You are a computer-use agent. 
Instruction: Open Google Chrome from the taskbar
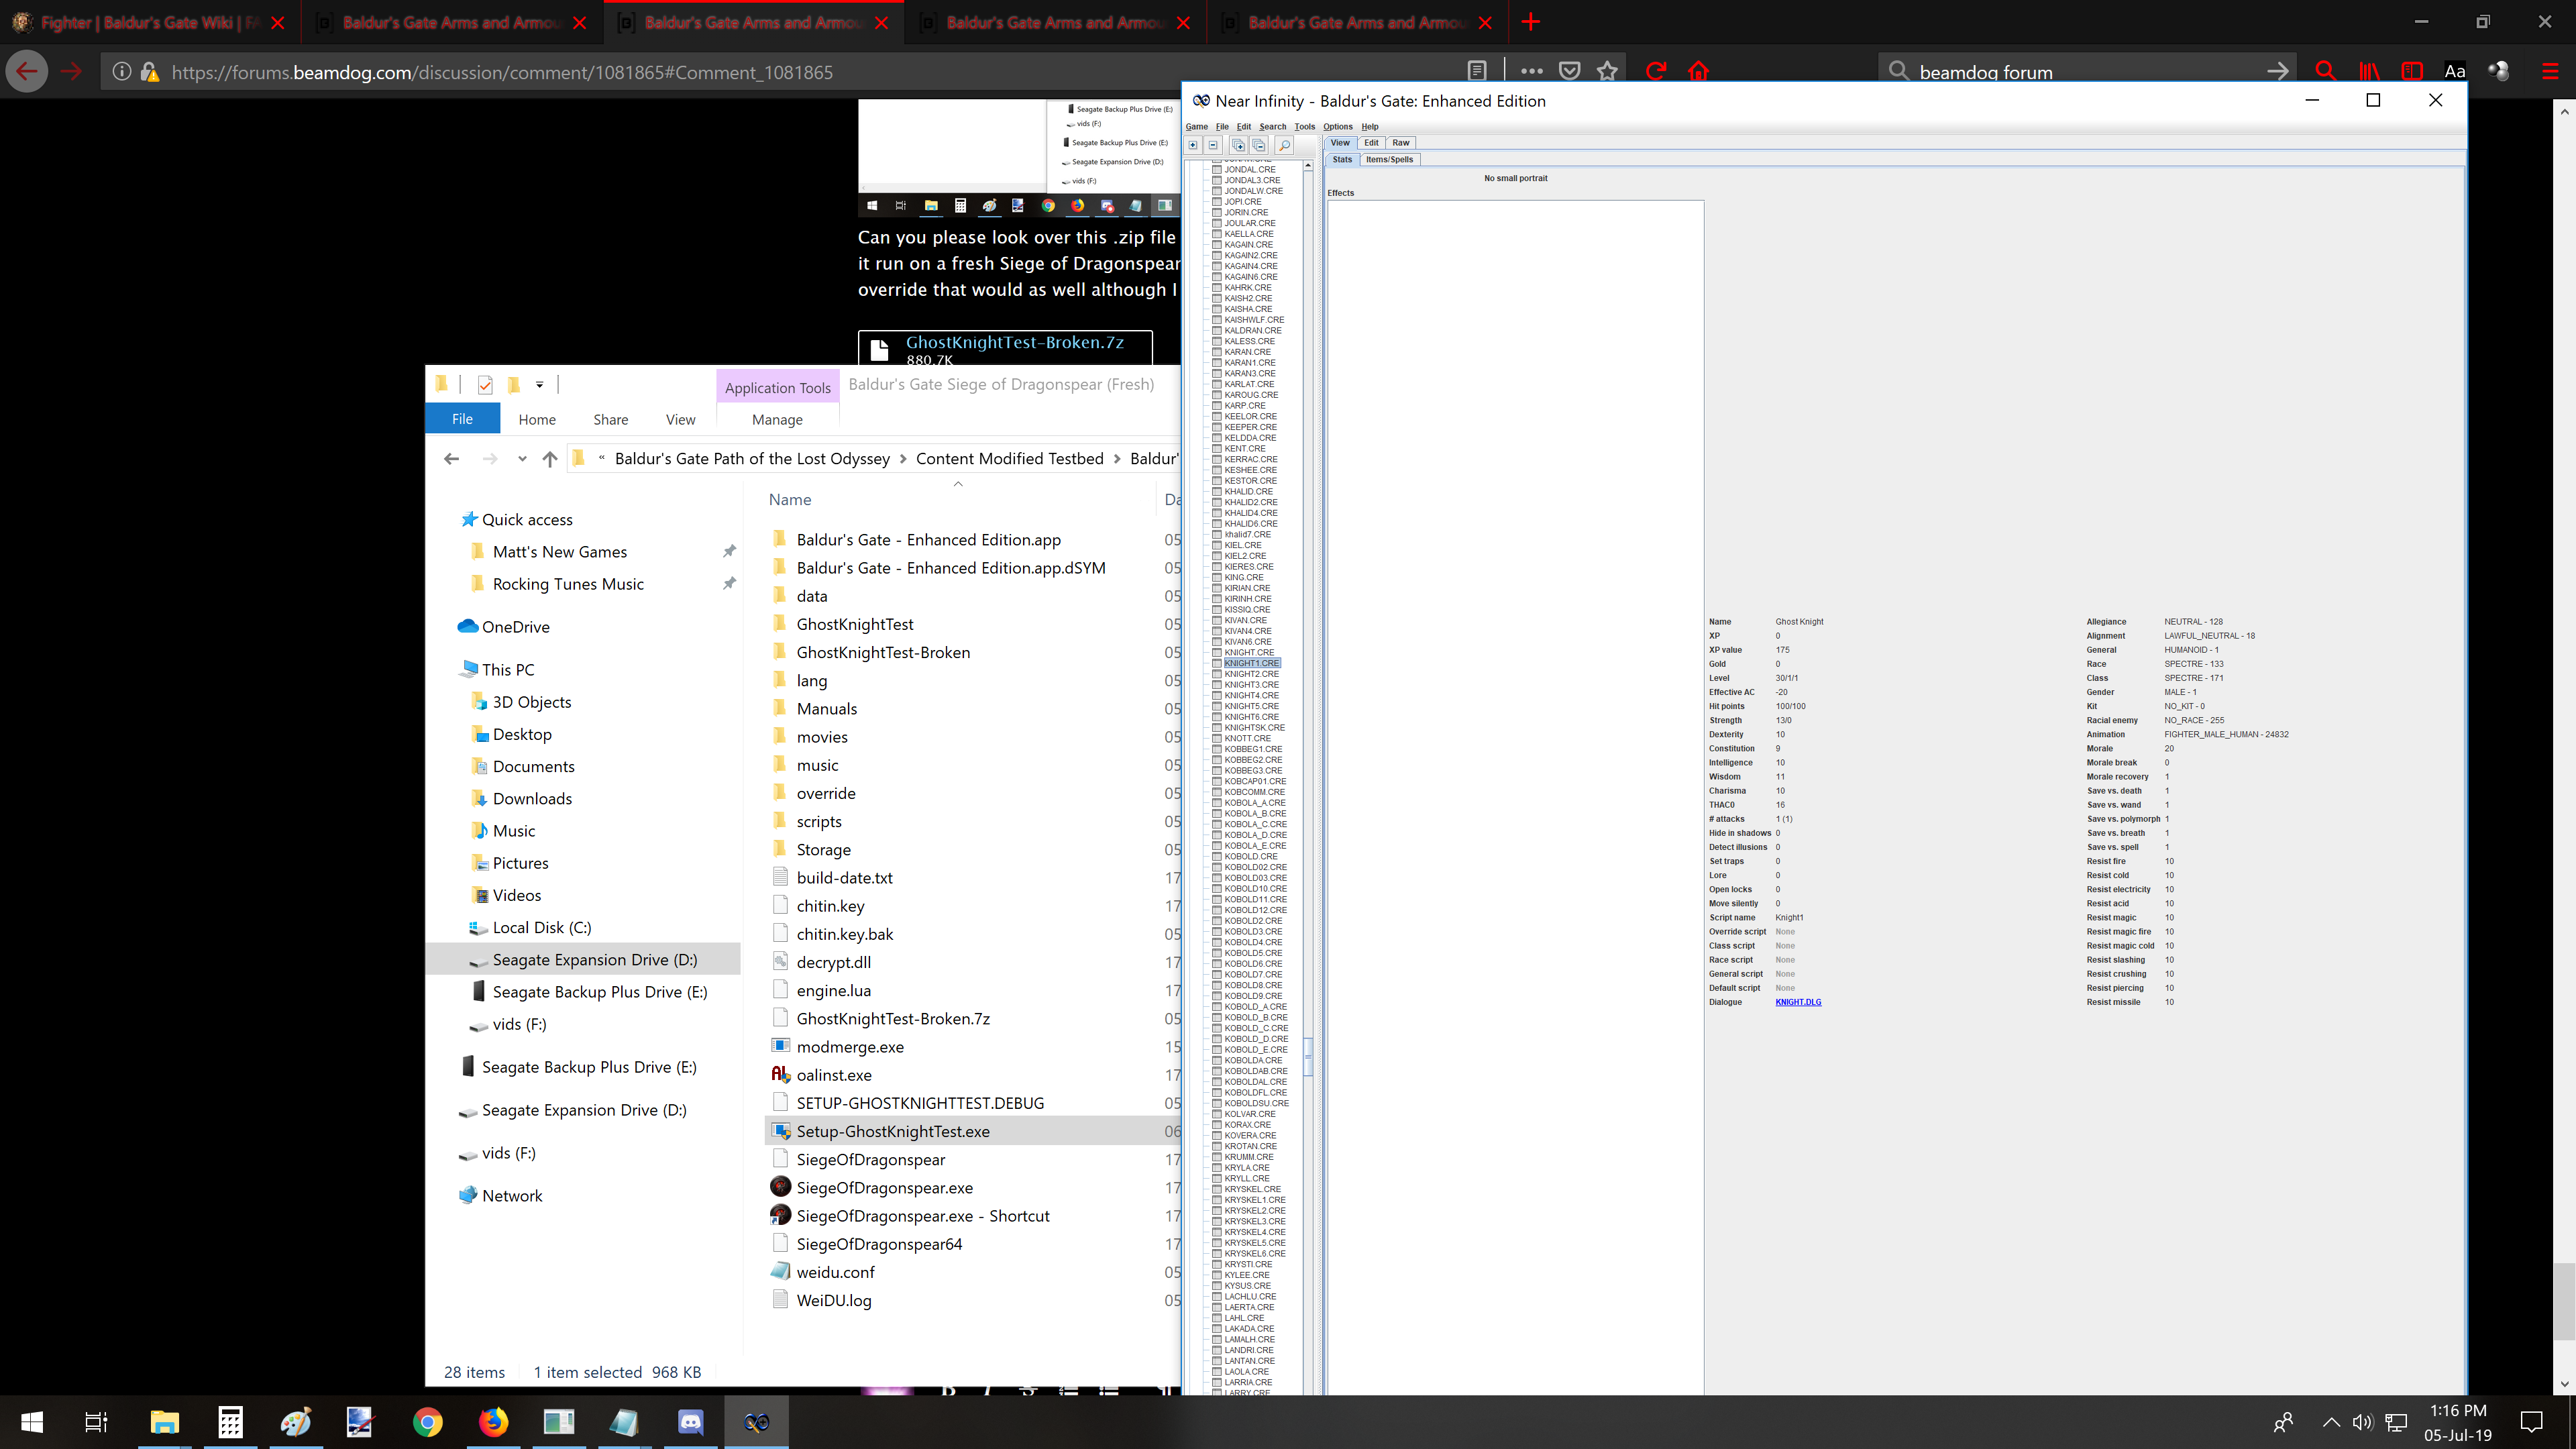pyautogui.click(x=427, y=1422)
